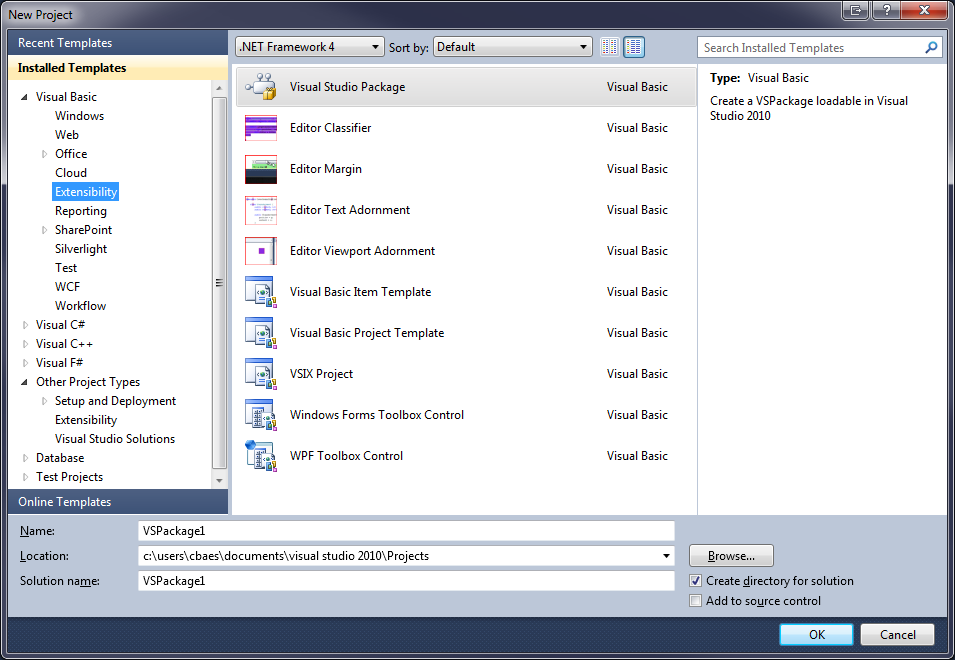Enable Add to source control checkbox

point(696,601)
